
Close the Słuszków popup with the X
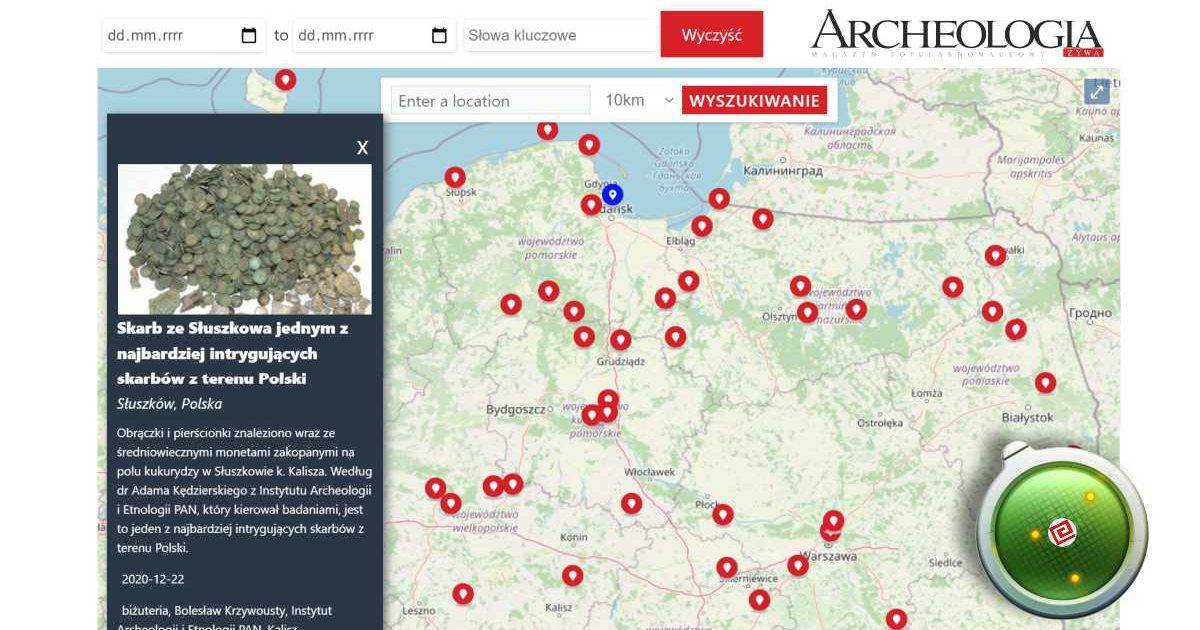pyautogui.click(x=362, y=147)
